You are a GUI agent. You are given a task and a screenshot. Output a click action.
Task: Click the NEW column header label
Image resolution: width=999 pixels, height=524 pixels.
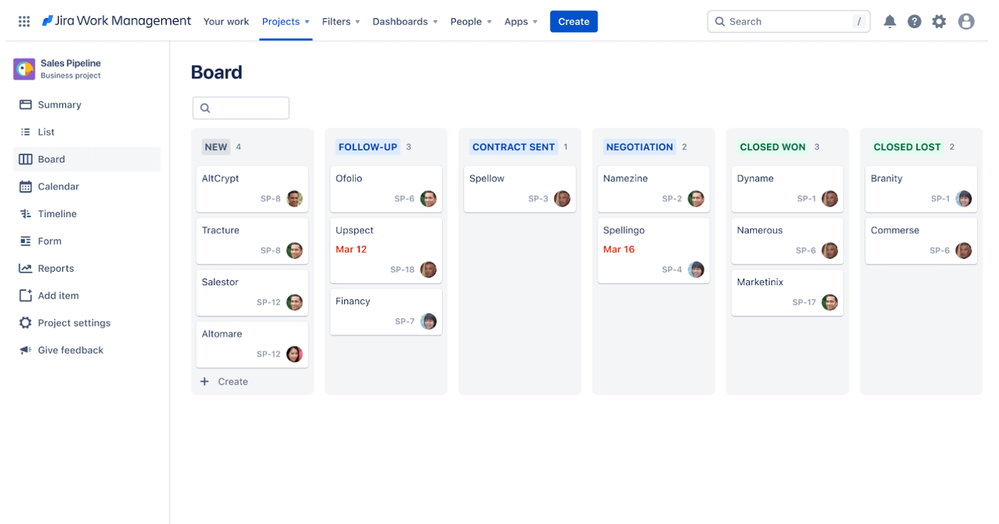click(216, 147)
